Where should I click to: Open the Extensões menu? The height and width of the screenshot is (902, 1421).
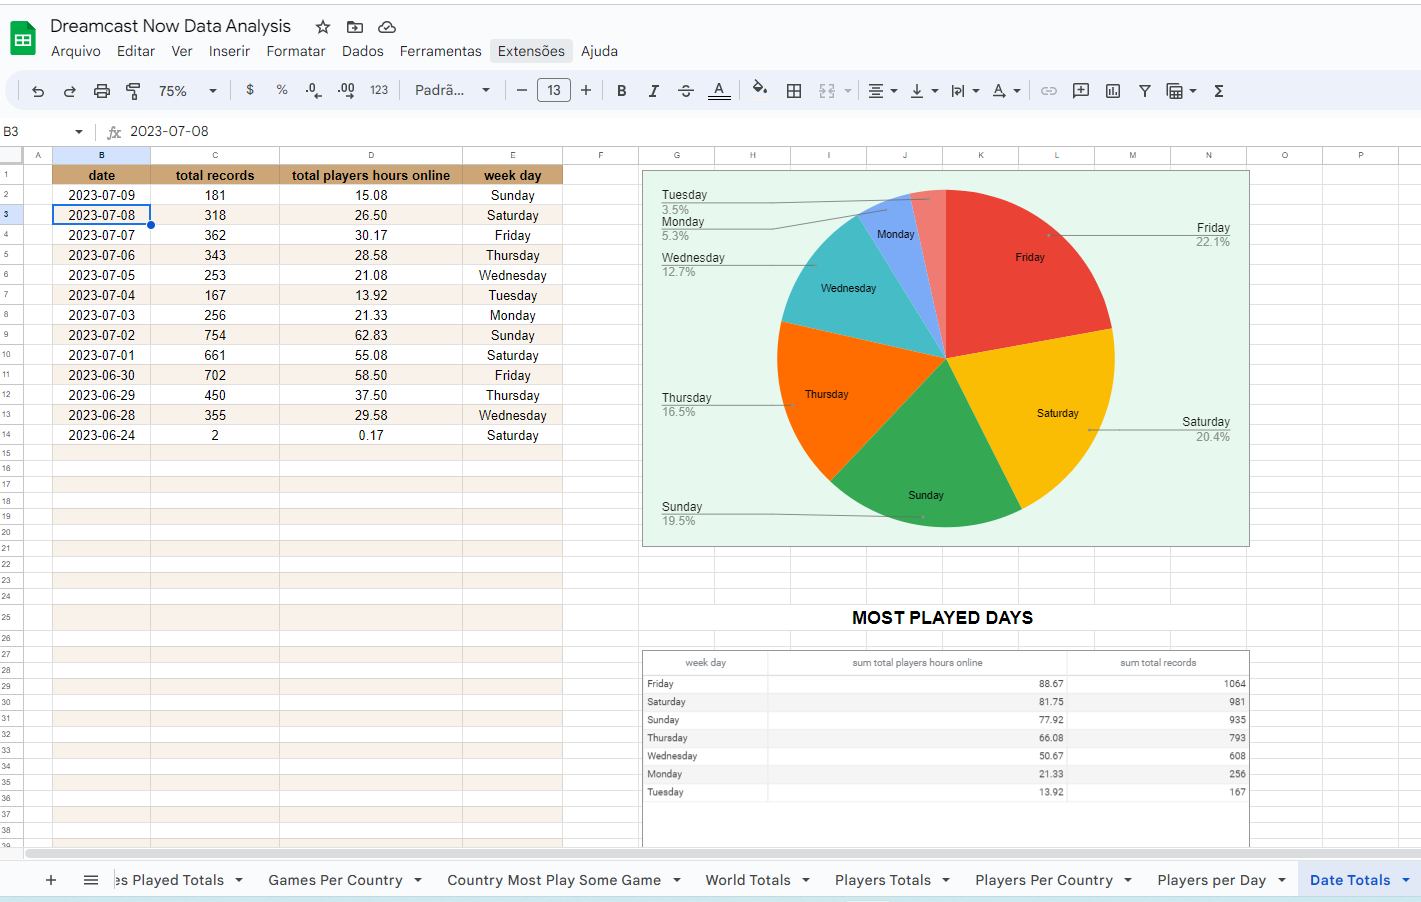531,51
